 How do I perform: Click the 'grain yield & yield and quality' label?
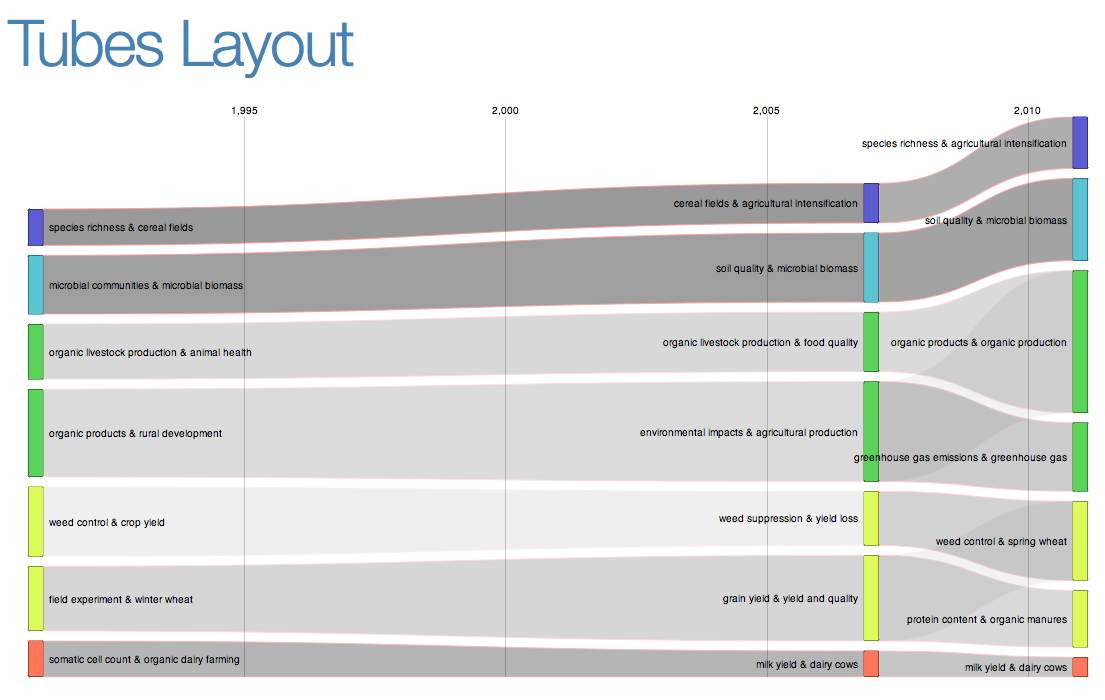pyautogui.click(x=790, y=599)
